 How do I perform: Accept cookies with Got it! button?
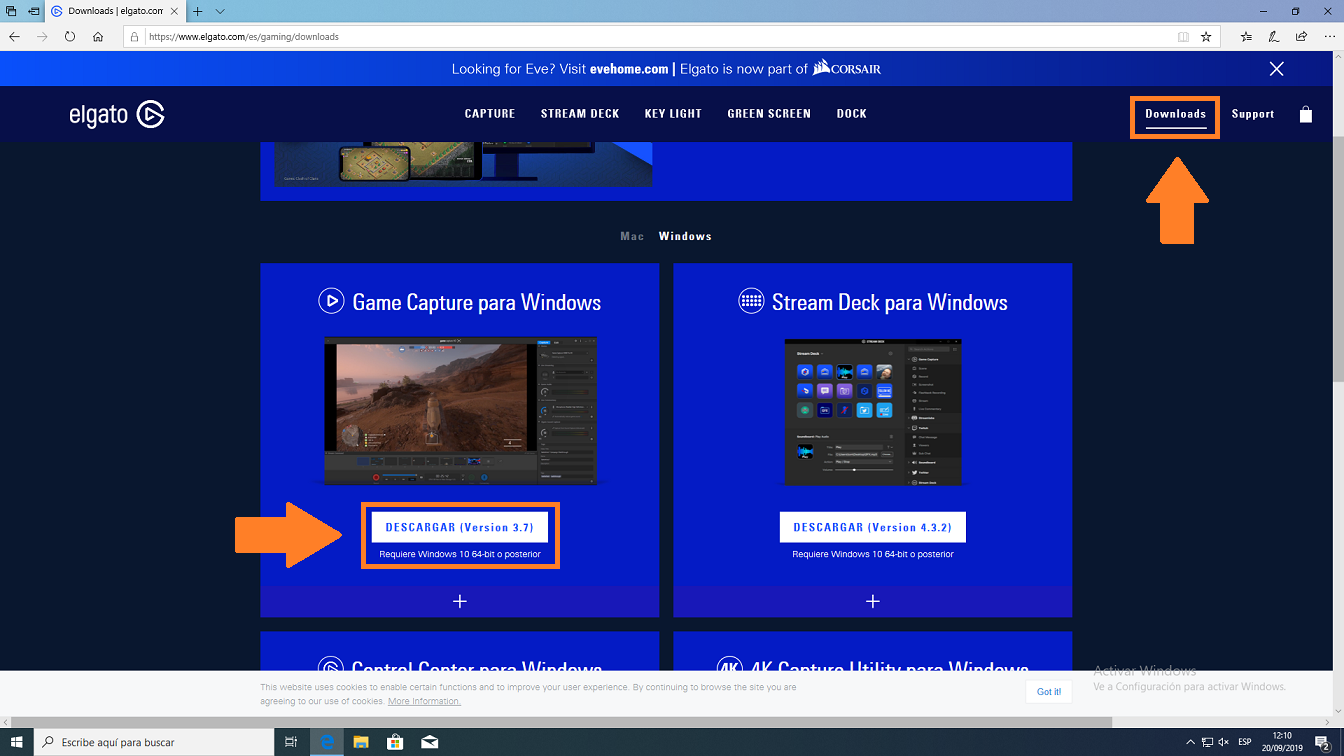click(x=1048, y=691)
